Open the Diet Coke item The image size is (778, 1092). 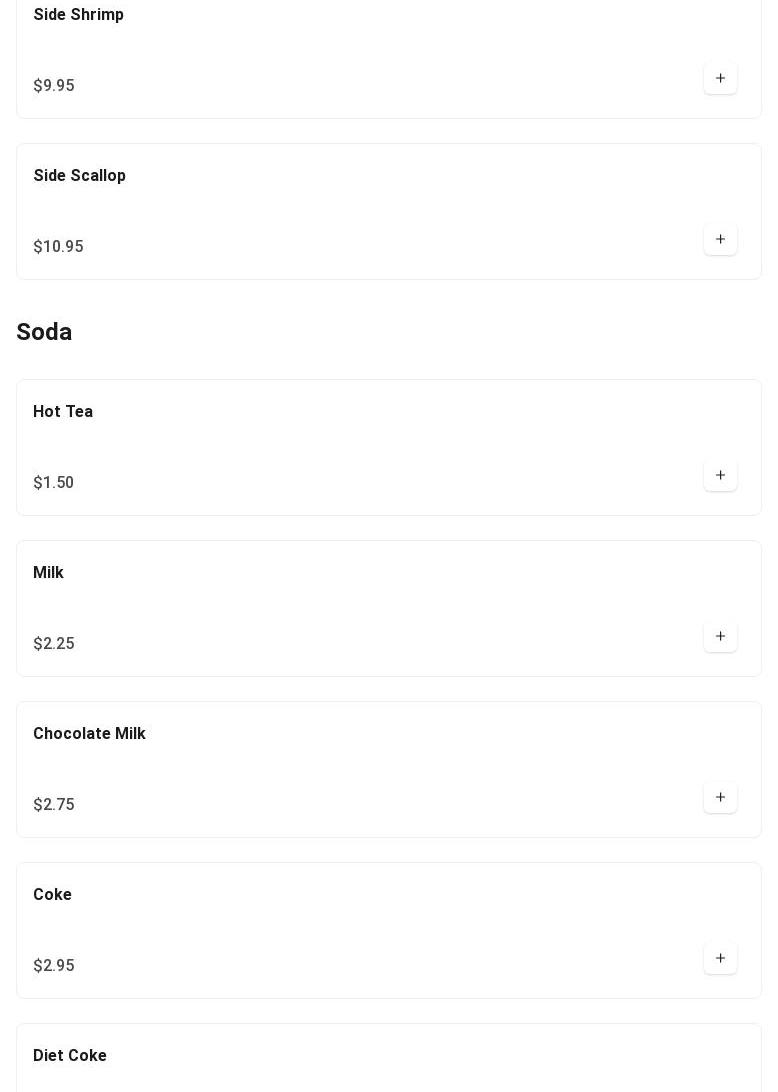[x=70, y=1056]
